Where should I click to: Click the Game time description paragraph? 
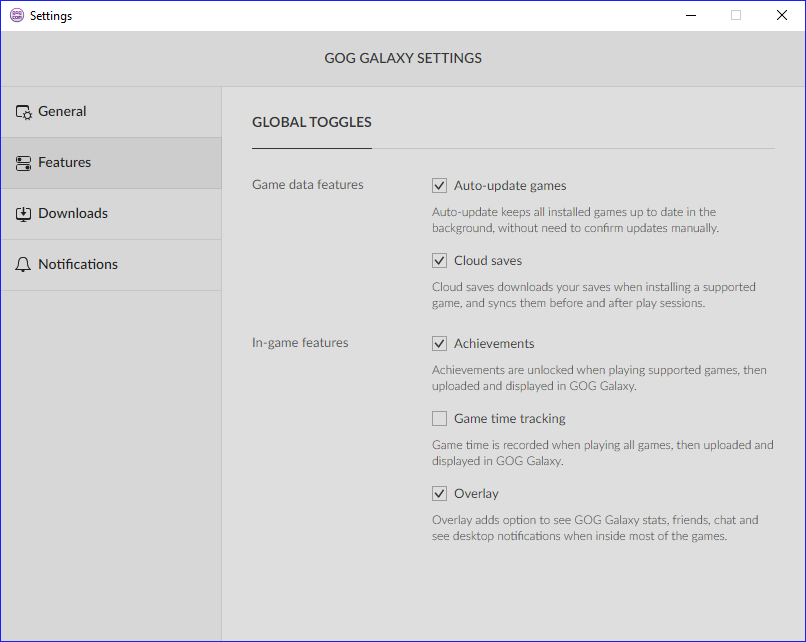pyautogui.click(x=602, y=453)
